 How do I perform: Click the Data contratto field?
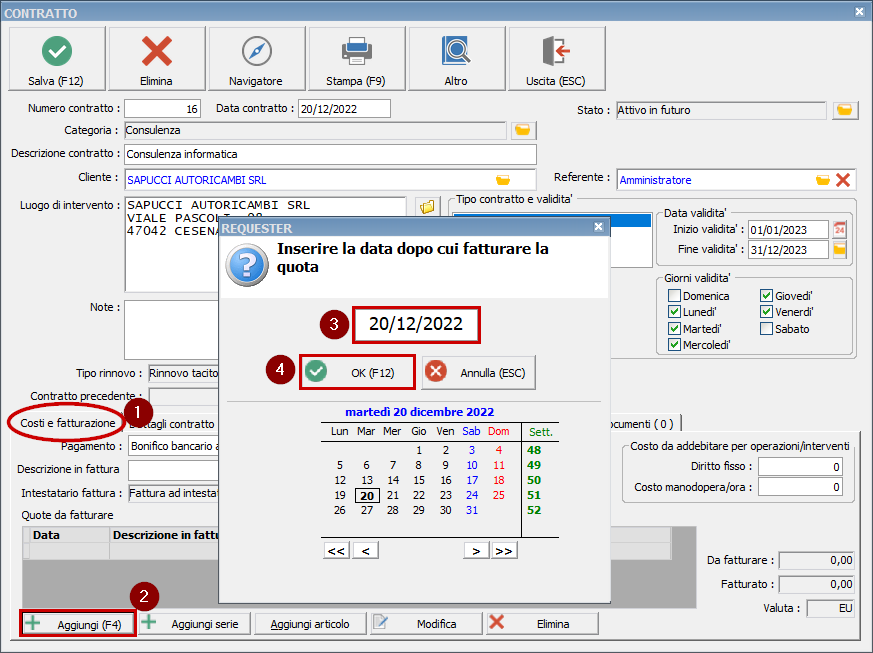coord(344,109)
